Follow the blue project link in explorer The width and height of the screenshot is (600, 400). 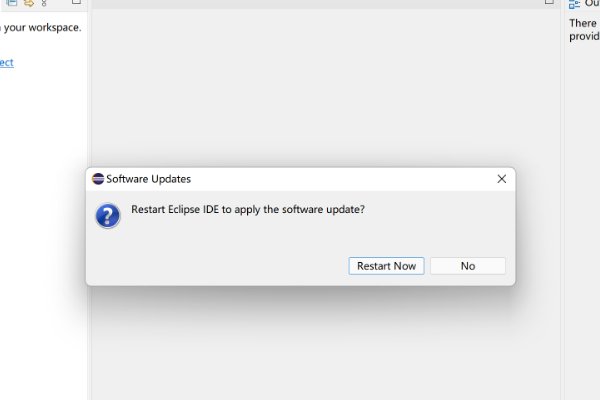[7, 62]
